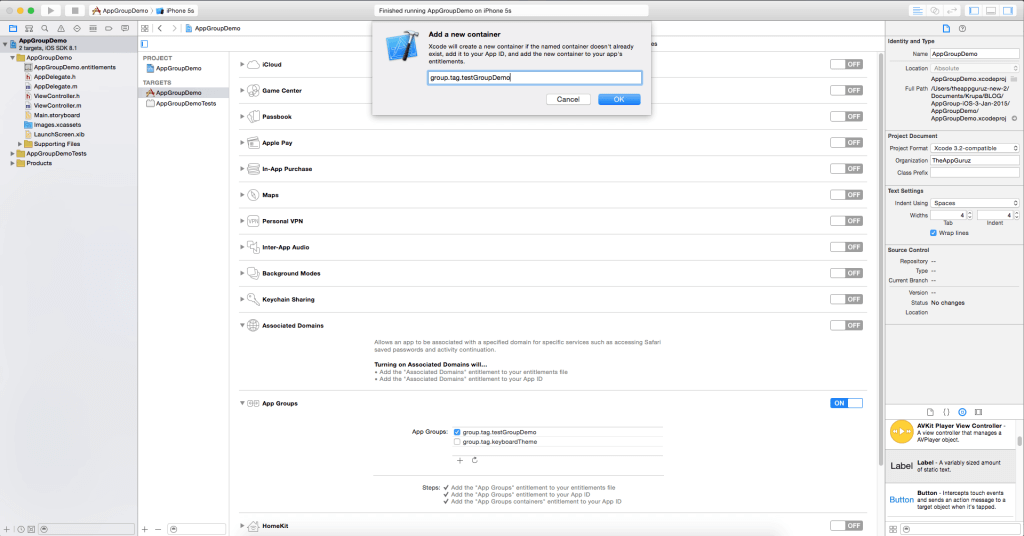Expand the AppGroupDemoTests folder
The image size is (1024, 536).
[12, 153]
